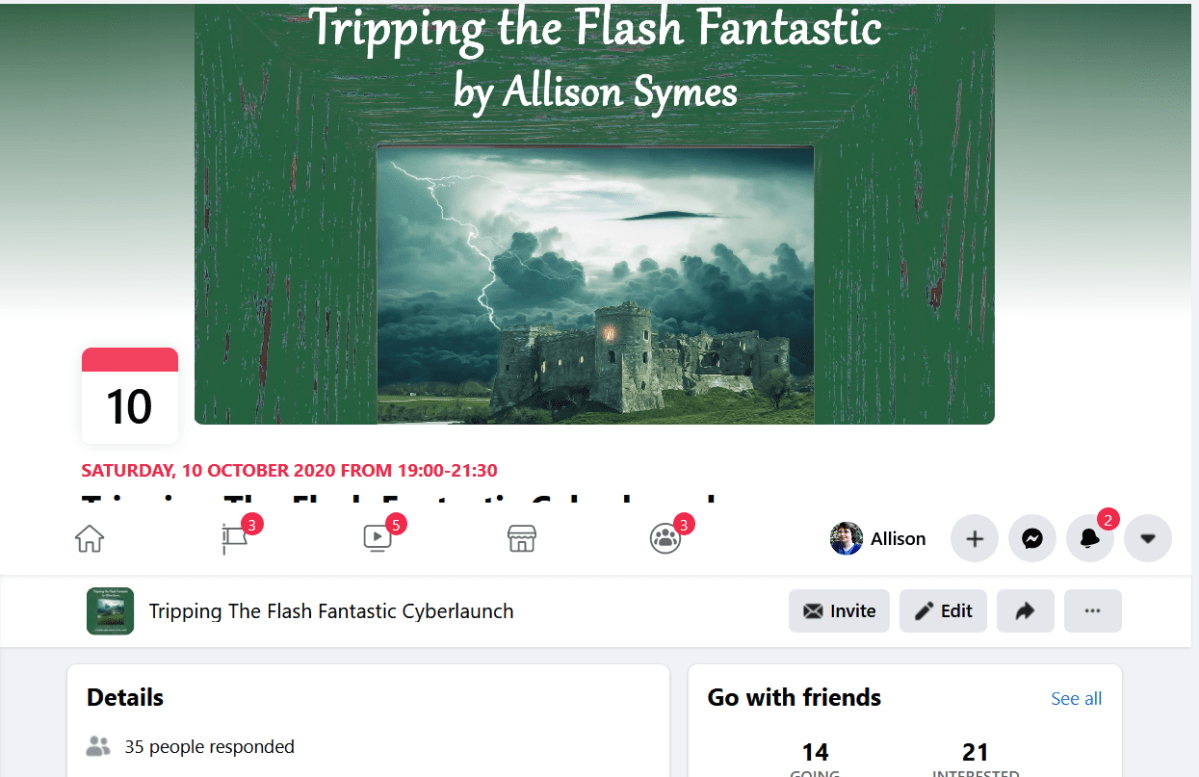The image size is (1199, 777).
Task: Open Allison's profile
Action: (878, 538)
